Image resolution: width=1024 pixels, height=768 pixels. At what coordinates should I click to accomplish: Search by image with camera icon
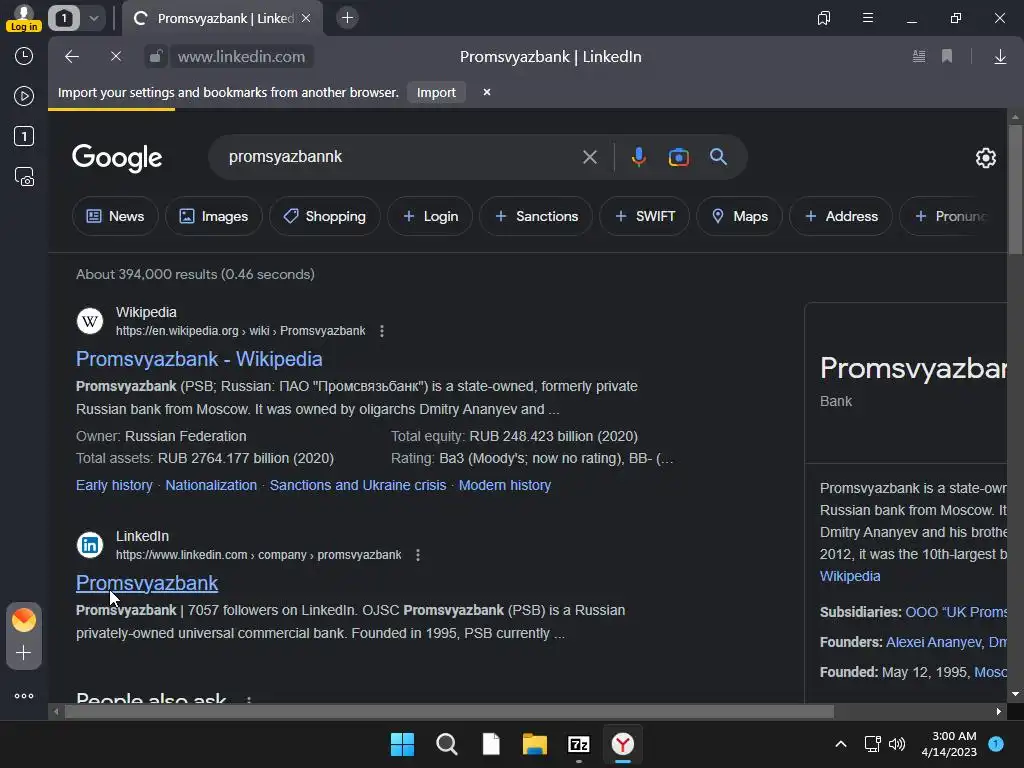coord(679,157)
